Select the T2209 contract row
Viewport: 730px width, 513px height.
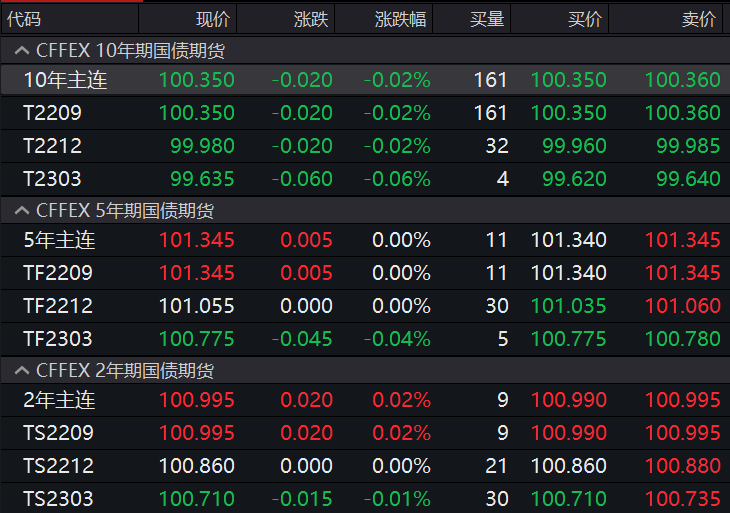tap(52, 113)
